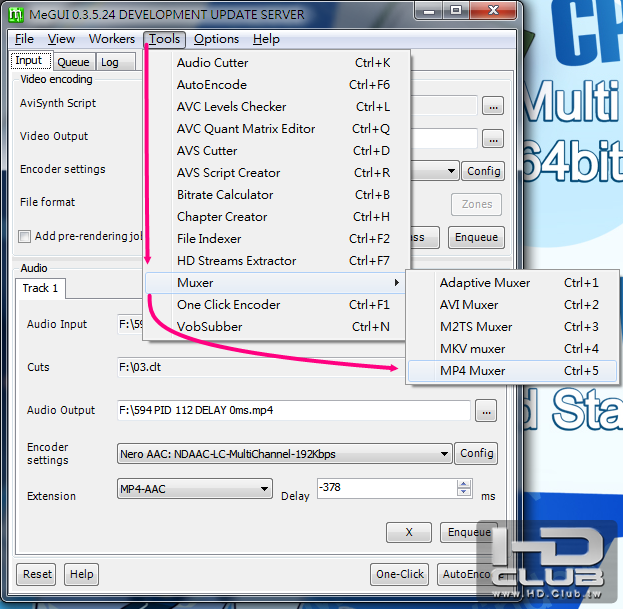The image size is (623, 609).
Task: Launch VobSubber tool
Action: click(277, 327)
